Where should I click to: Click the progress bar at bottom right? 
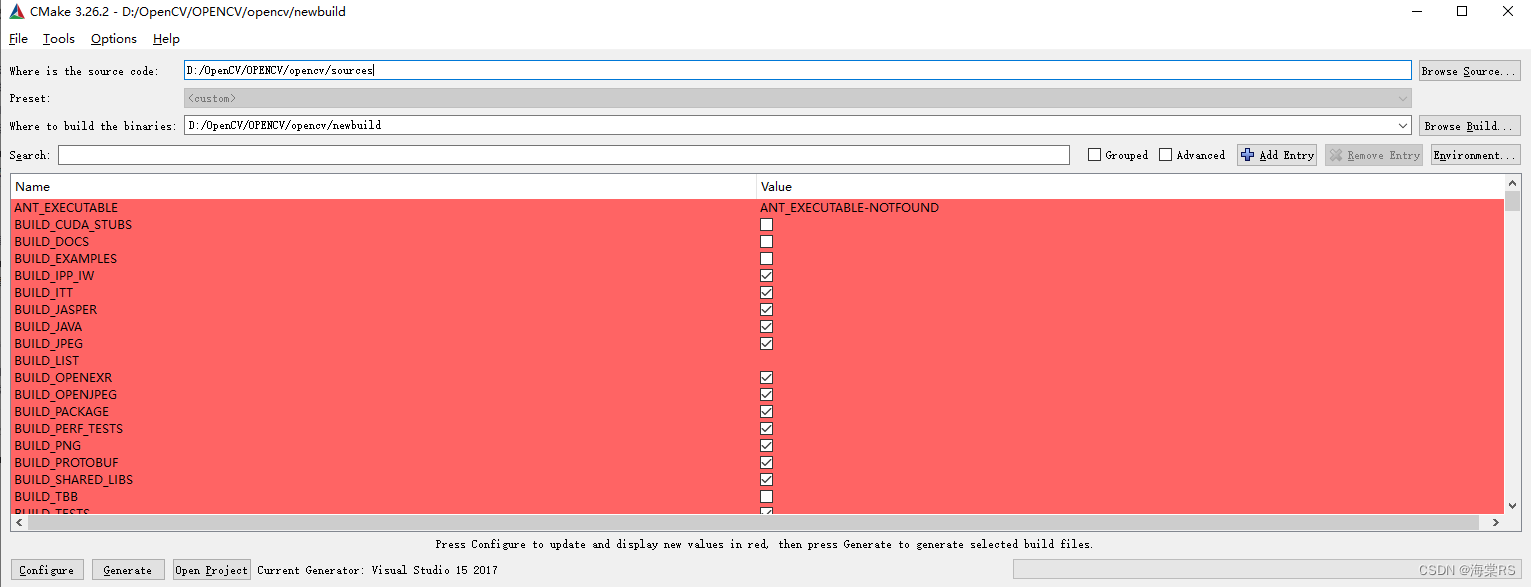[x=1267, y=570]
